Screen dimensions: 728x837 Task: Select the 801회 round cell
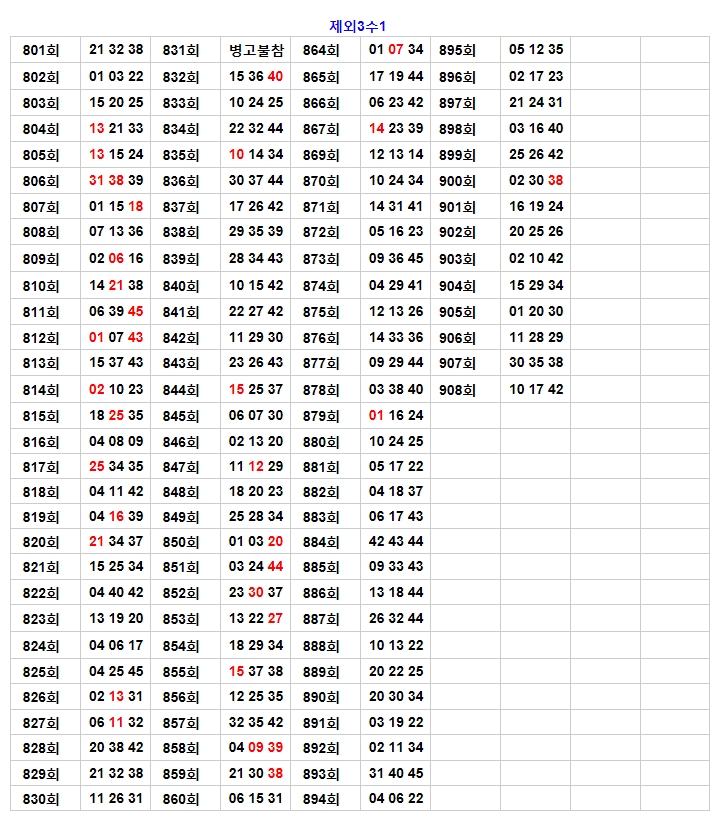(41, 50)
